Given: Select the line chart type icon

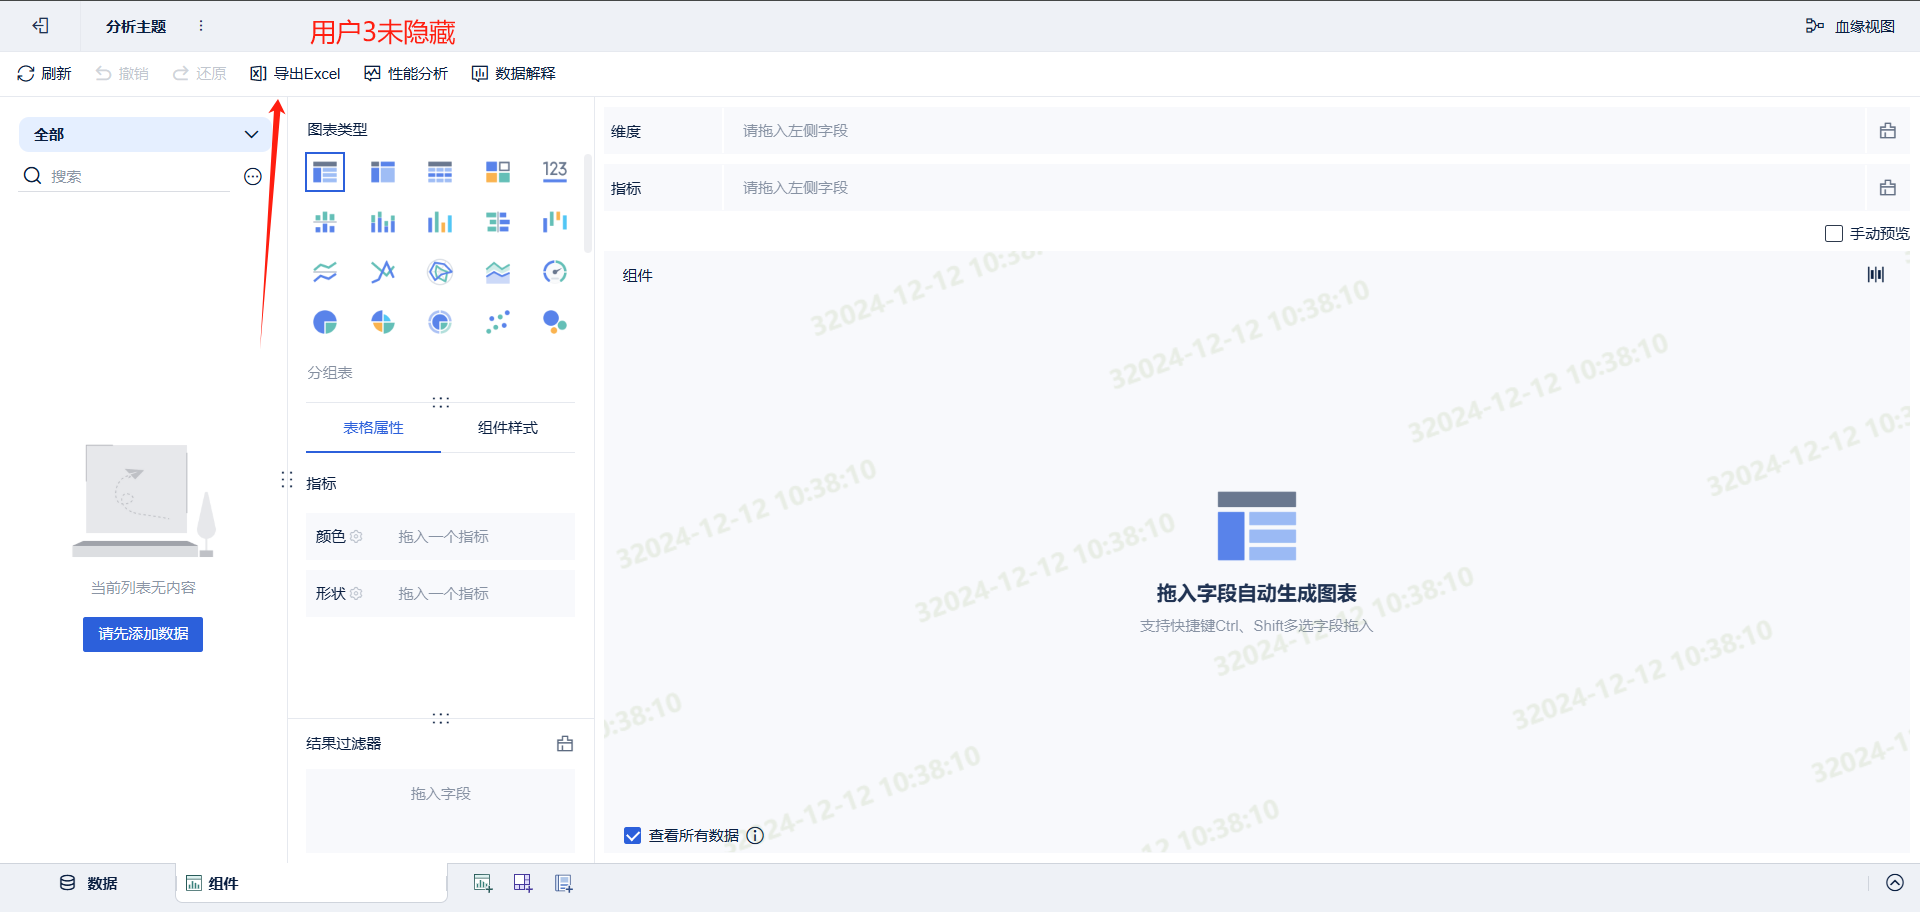Looking at the screenshot, I should click(x=325, y=272).
